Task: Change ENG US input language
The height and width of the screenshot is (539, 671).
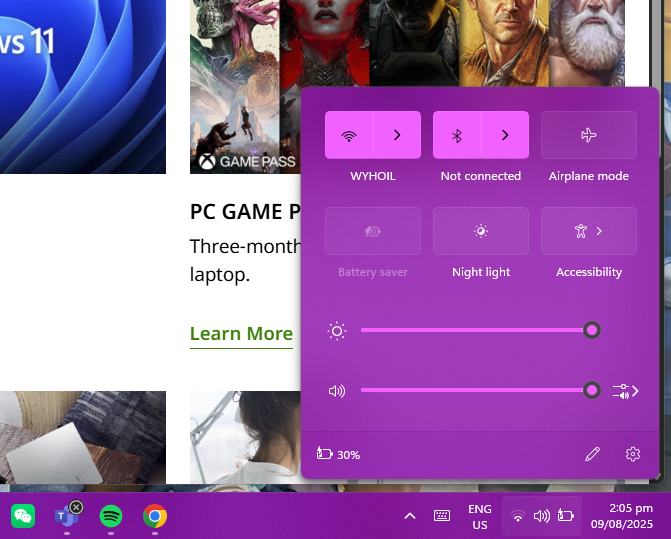Action: click(480, 517)
